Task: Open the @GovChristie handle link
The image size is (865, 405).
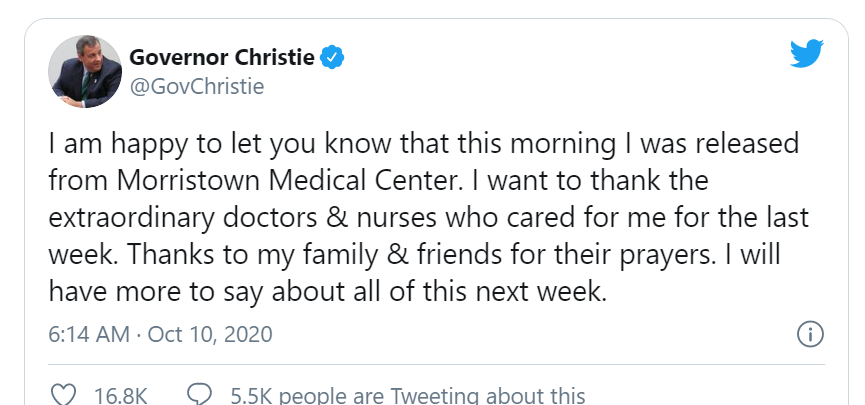Action: (x=196, y=87)
